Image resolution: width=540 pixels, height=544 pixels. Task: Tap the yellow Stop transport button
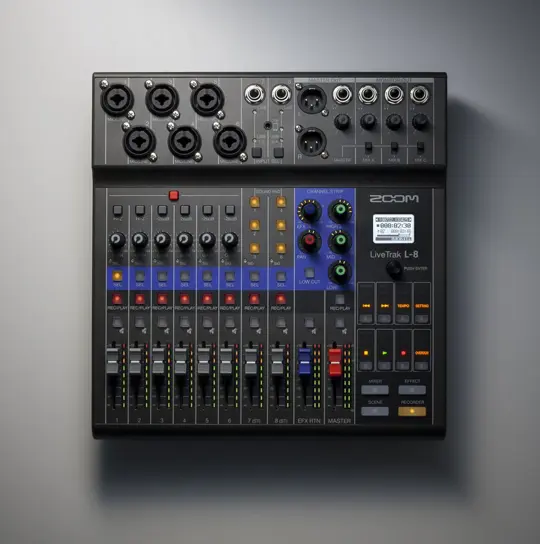366,350
